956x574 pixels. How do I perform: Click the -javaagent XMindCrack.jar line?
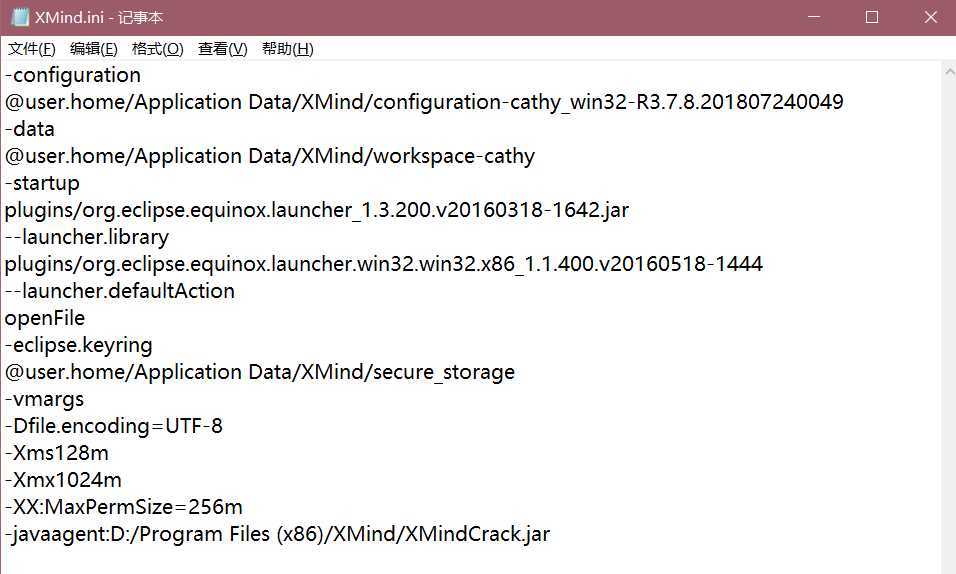coord(277,534)
